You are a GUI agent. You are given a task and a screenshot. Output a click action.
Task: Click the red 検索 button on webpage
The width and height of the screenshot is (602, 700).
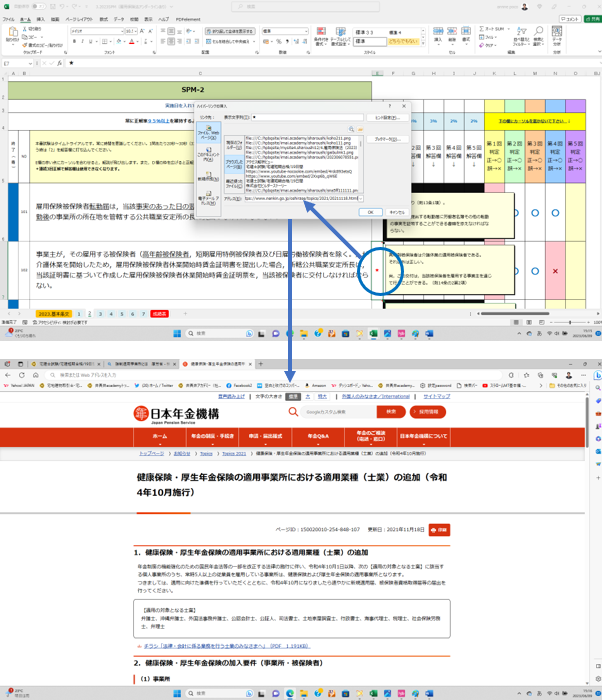[x=391, y=412]
